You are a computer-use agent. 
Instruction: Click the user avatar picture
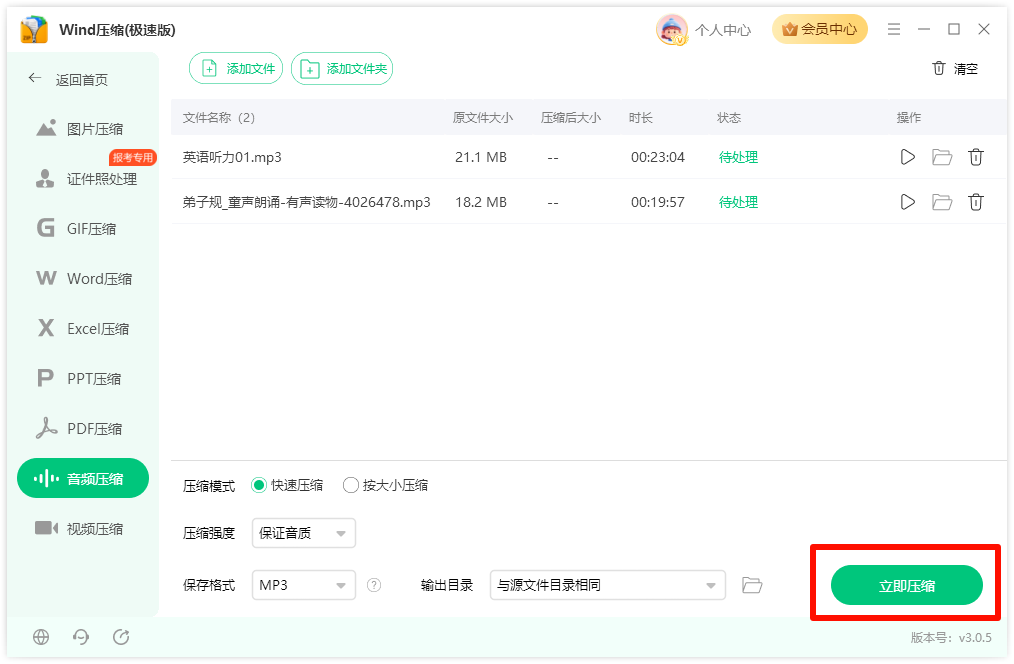671,30
